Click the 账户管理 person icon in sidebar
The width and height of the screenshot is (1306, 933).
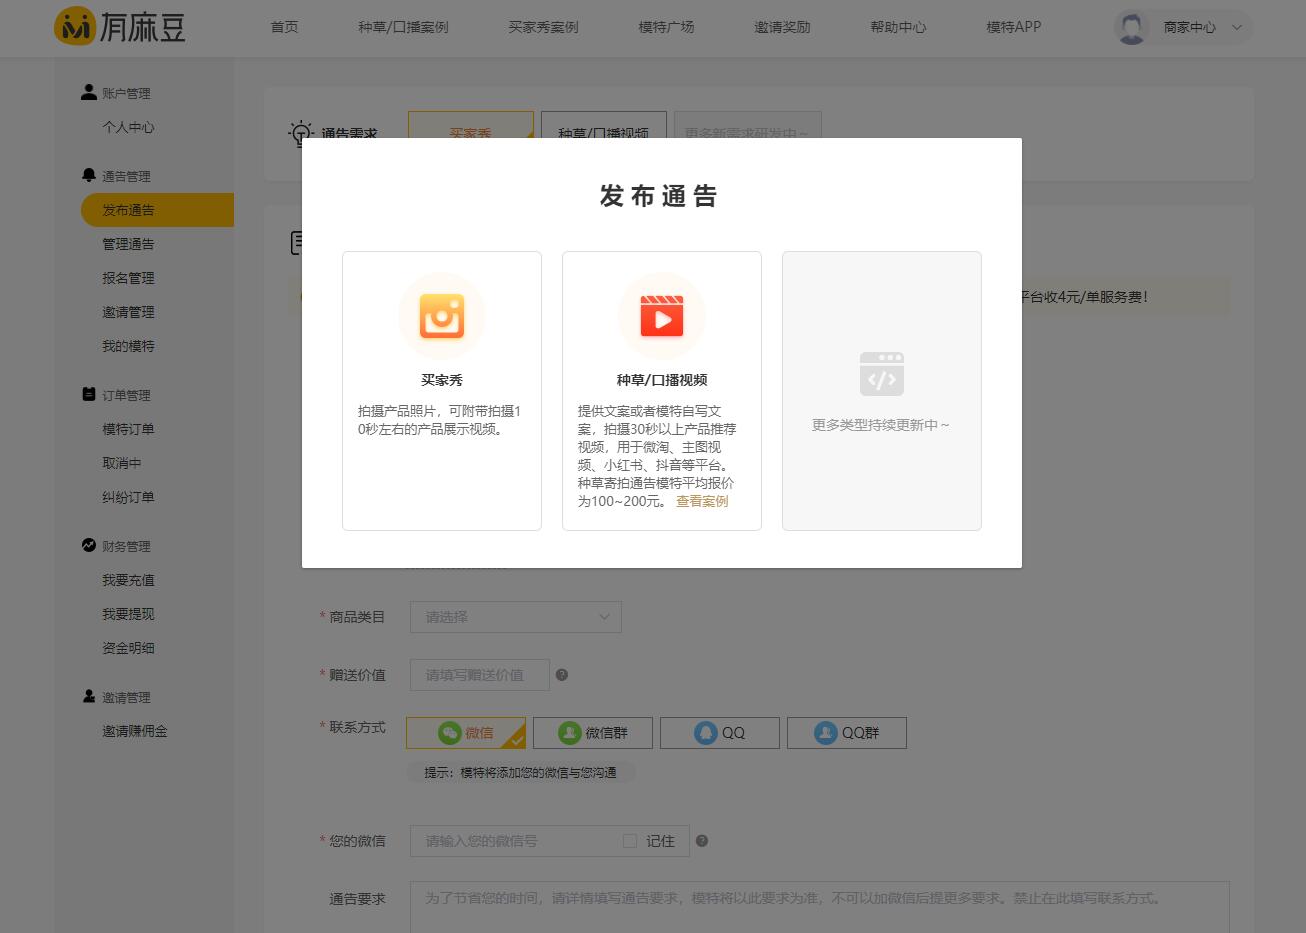pyautogui.click(x=89, y=91)
